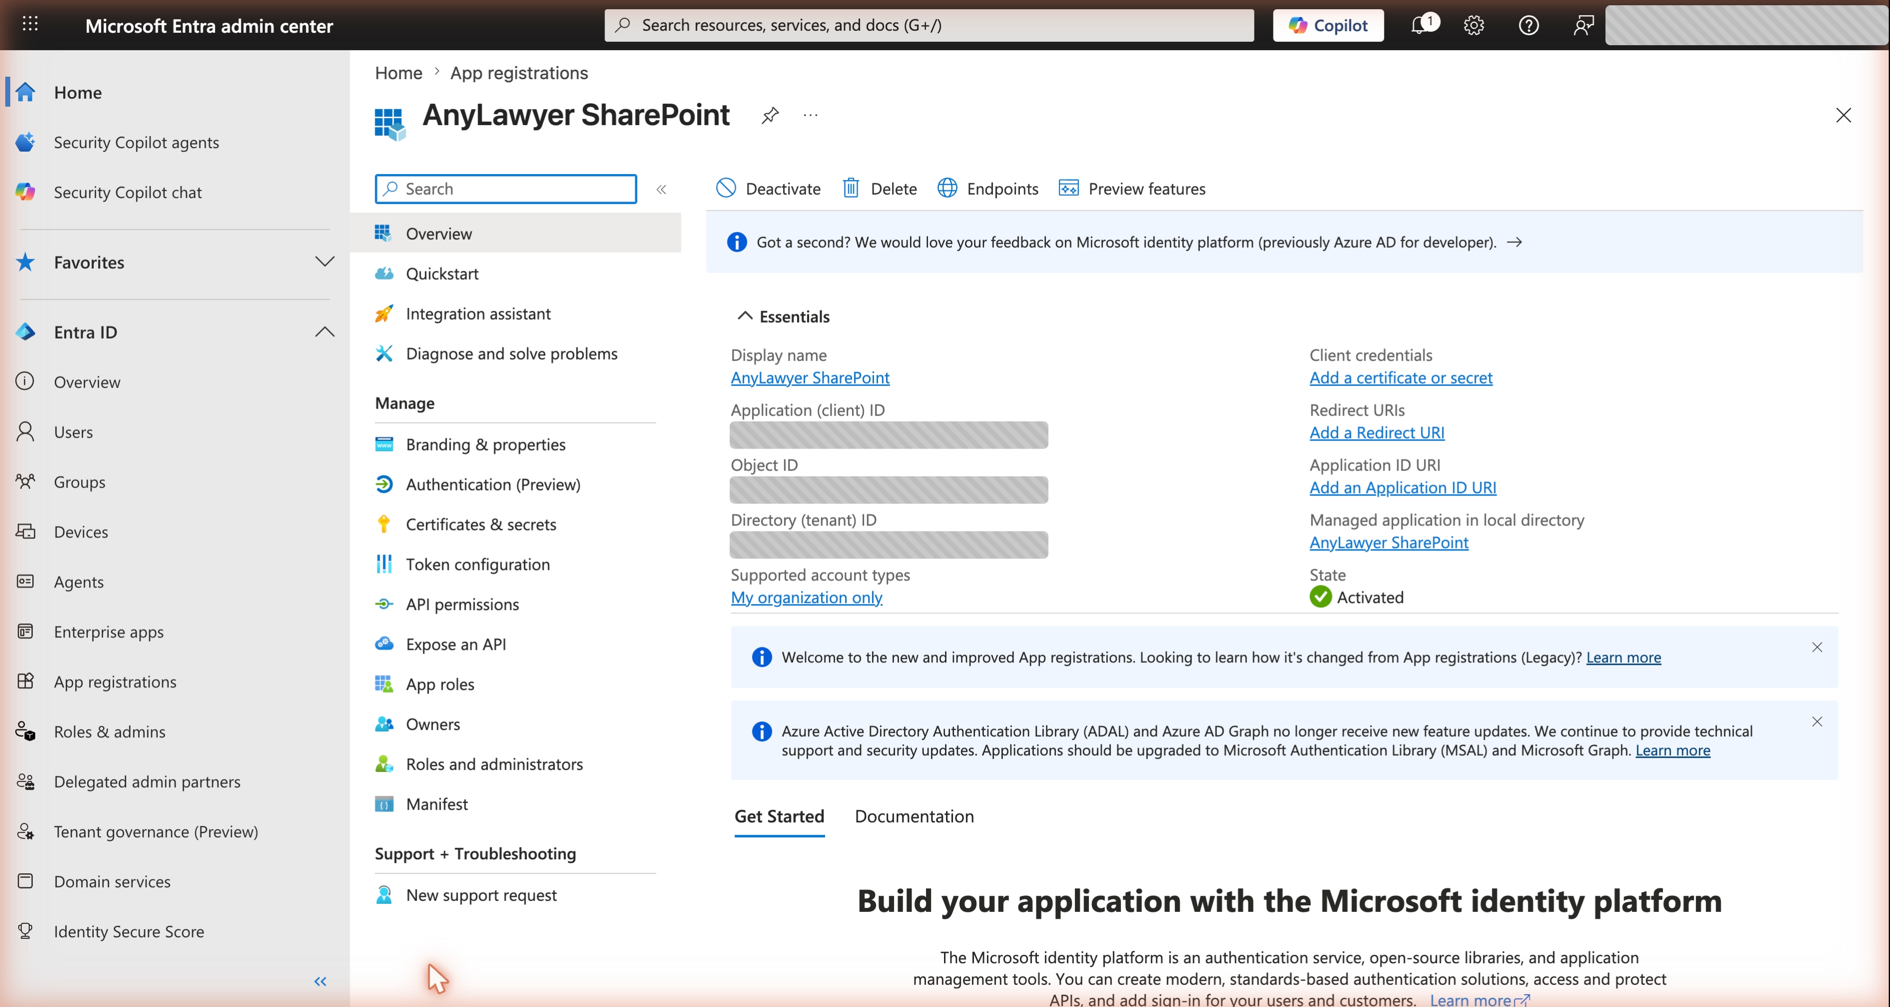1890x1007 pixels.
Task: Open Authentication (Preview)
Action: pyautogui.click(x=493, y=485)
